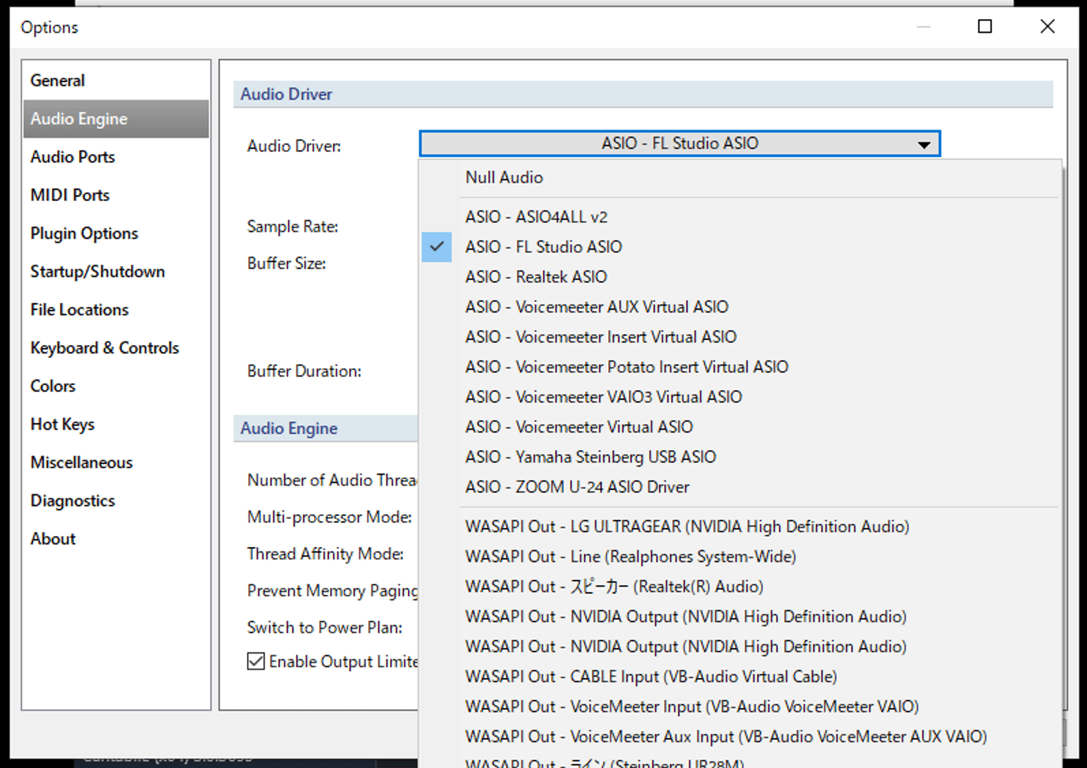Maximize the Options window
This screenshot has width=1087, height=768.
pyautogui.click(x=984, y=26)
